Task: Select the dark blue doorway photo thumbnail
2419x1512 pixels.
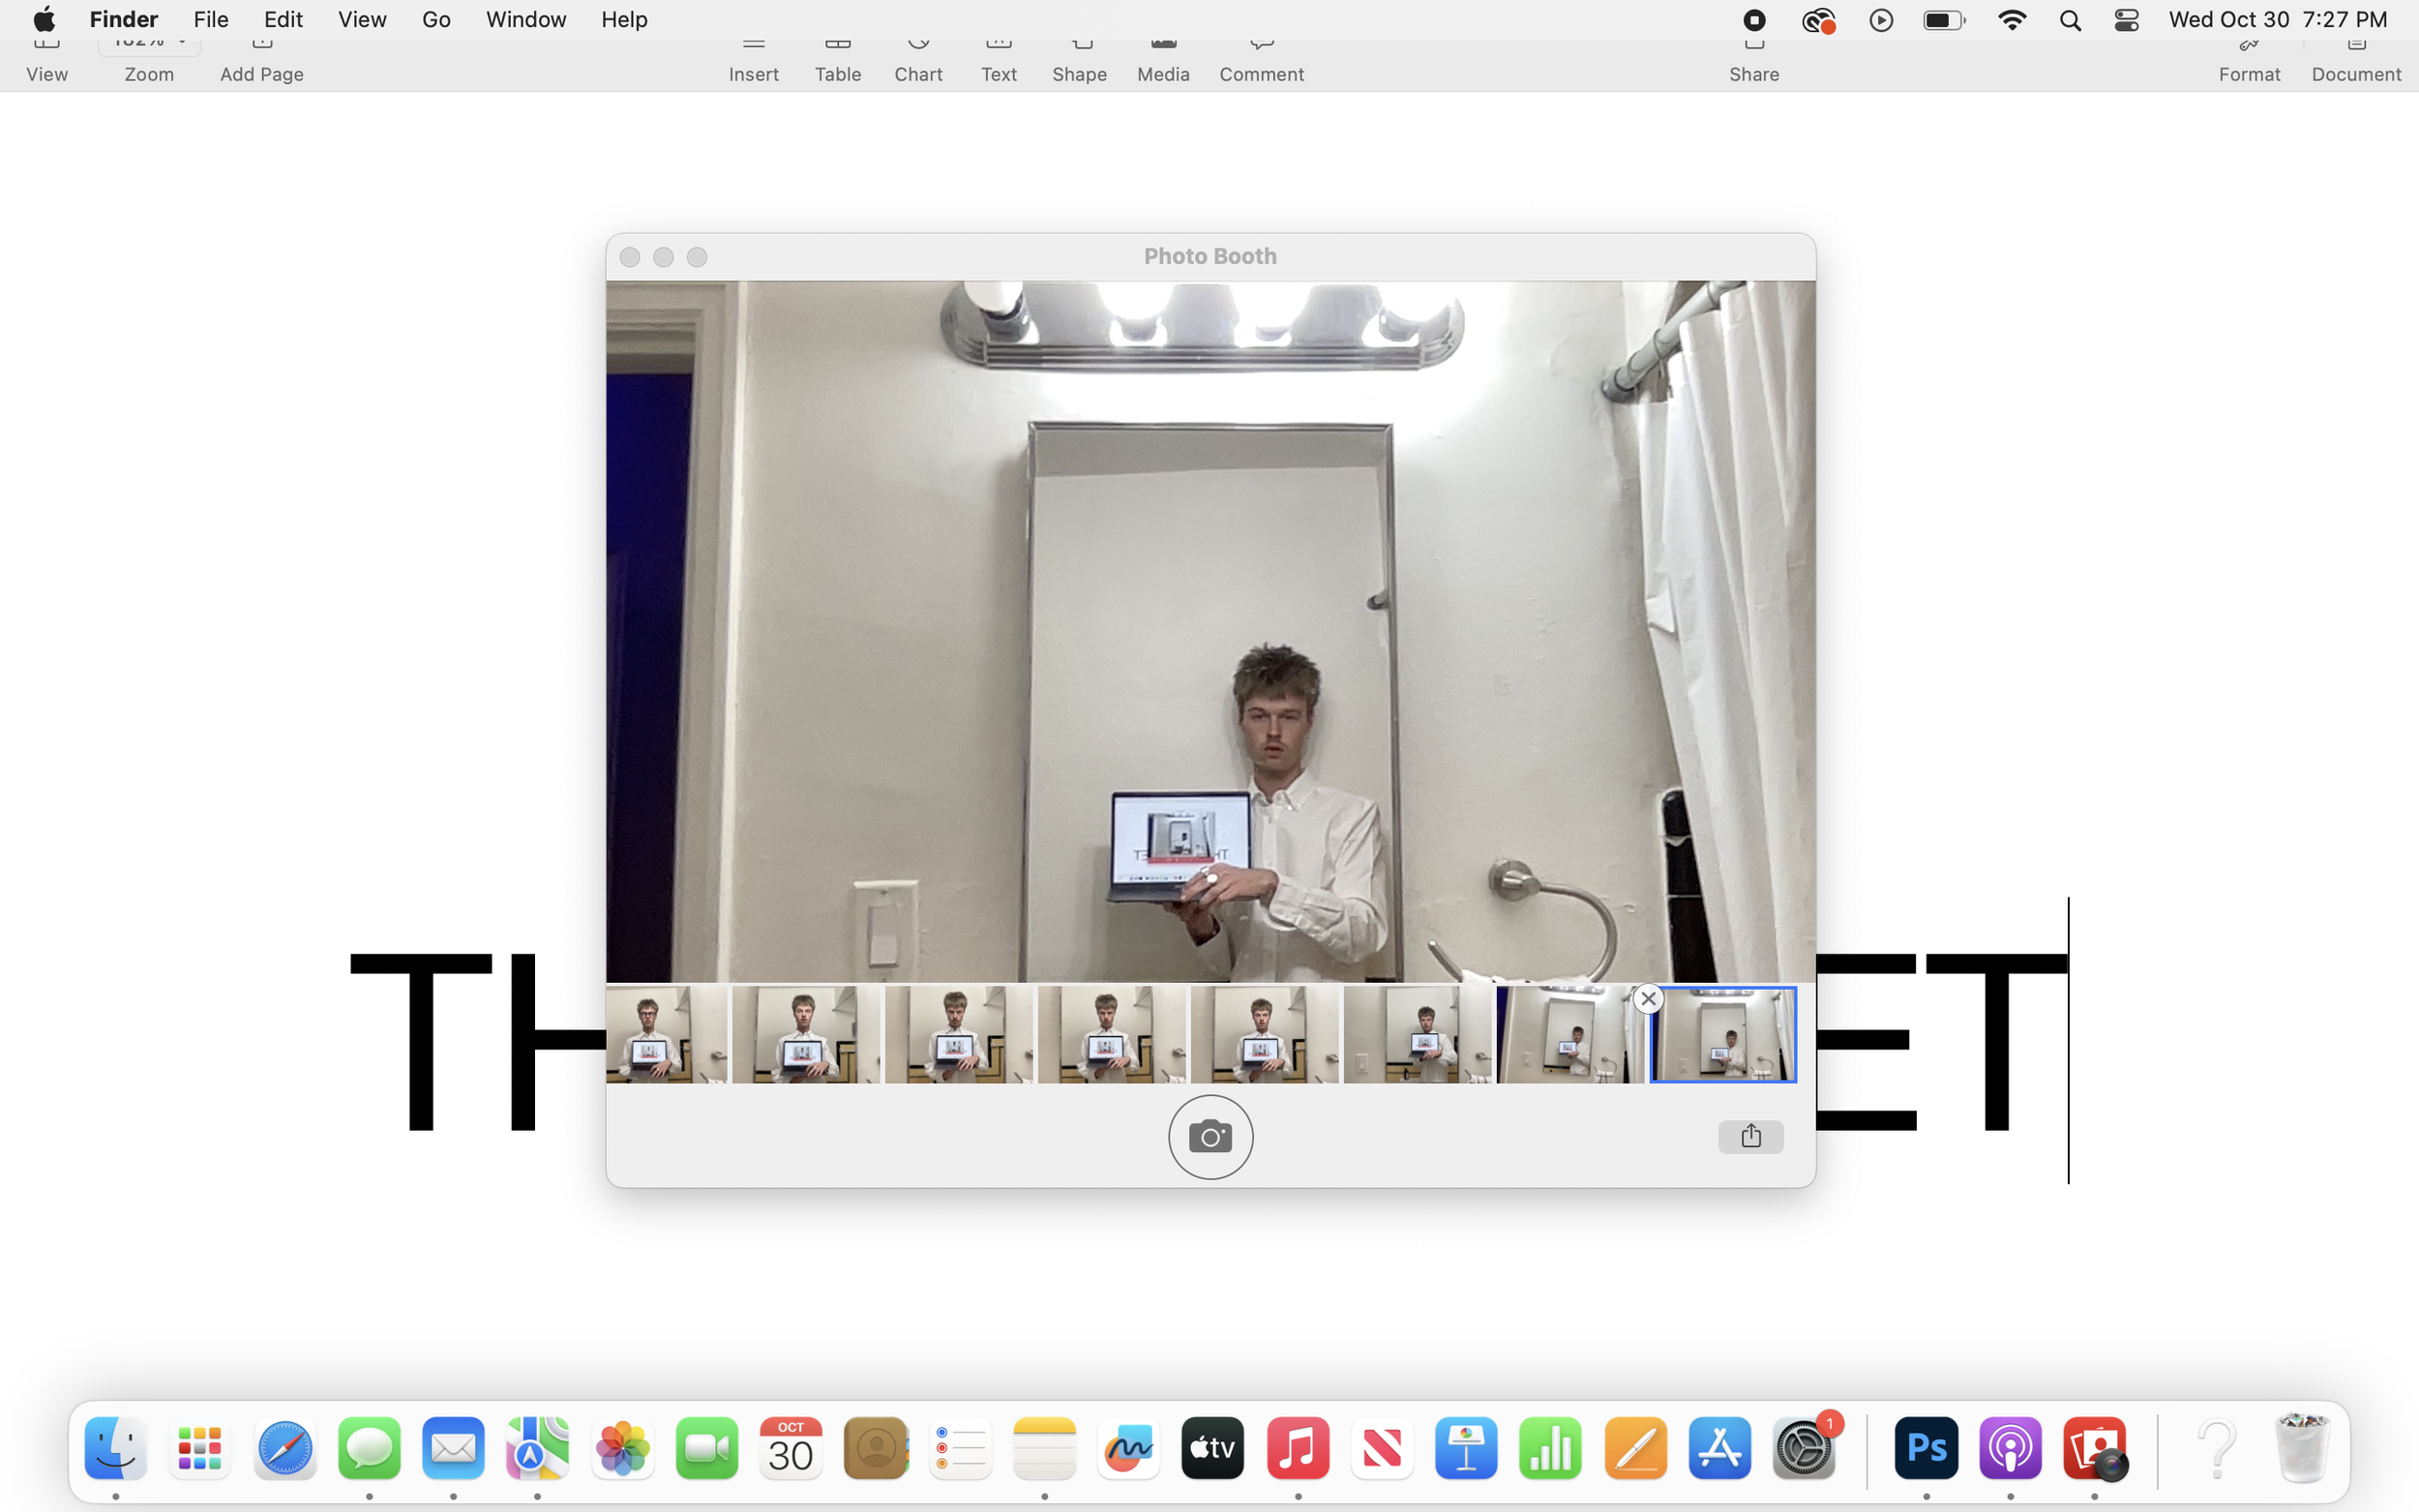Action: (1569, 1035)
